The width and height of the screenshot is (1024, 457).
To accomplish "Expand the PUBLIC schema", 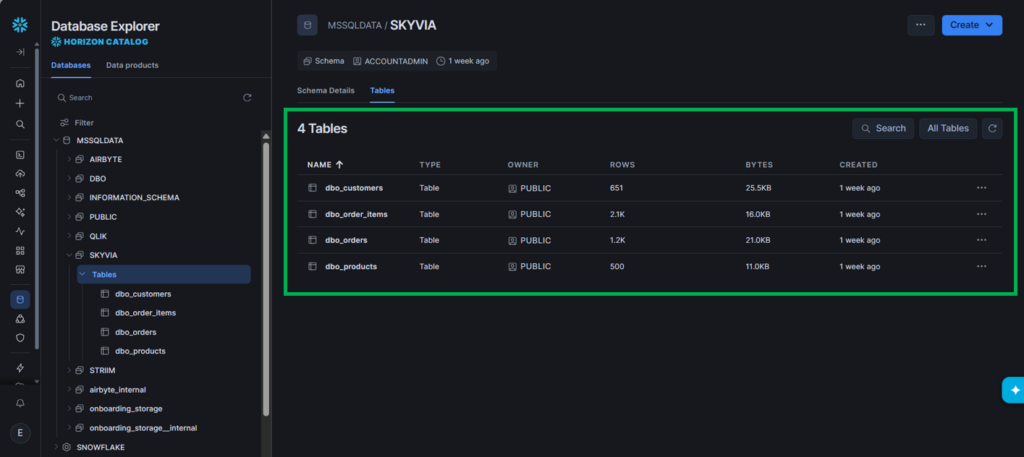I will point(69,217).
